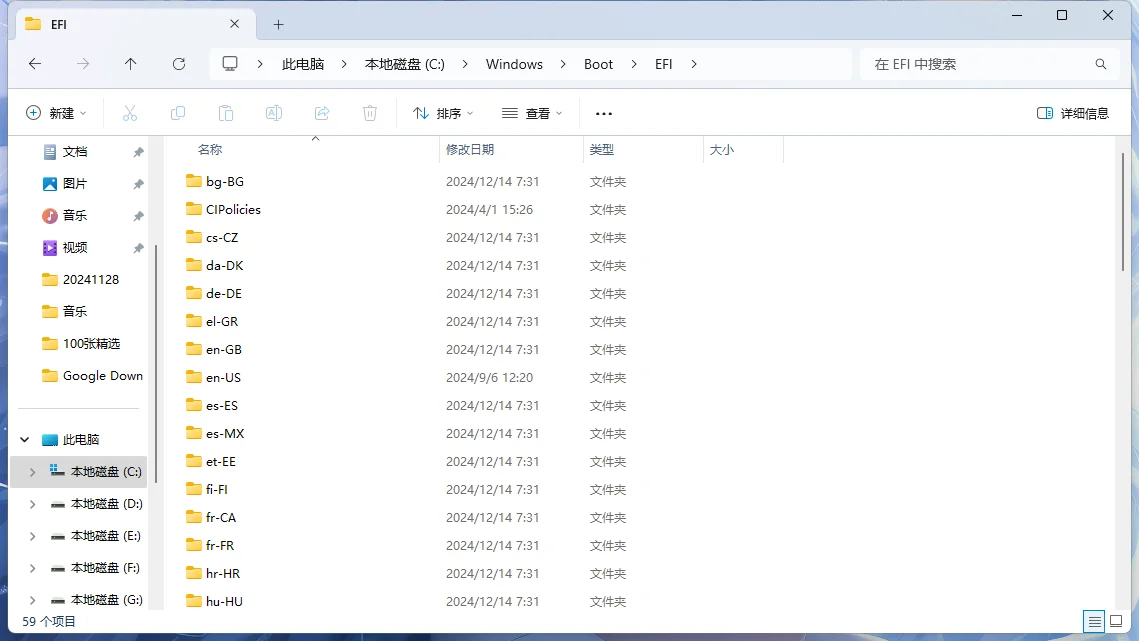Open pinned 音乐 with the red music icon

pos(75,216)
